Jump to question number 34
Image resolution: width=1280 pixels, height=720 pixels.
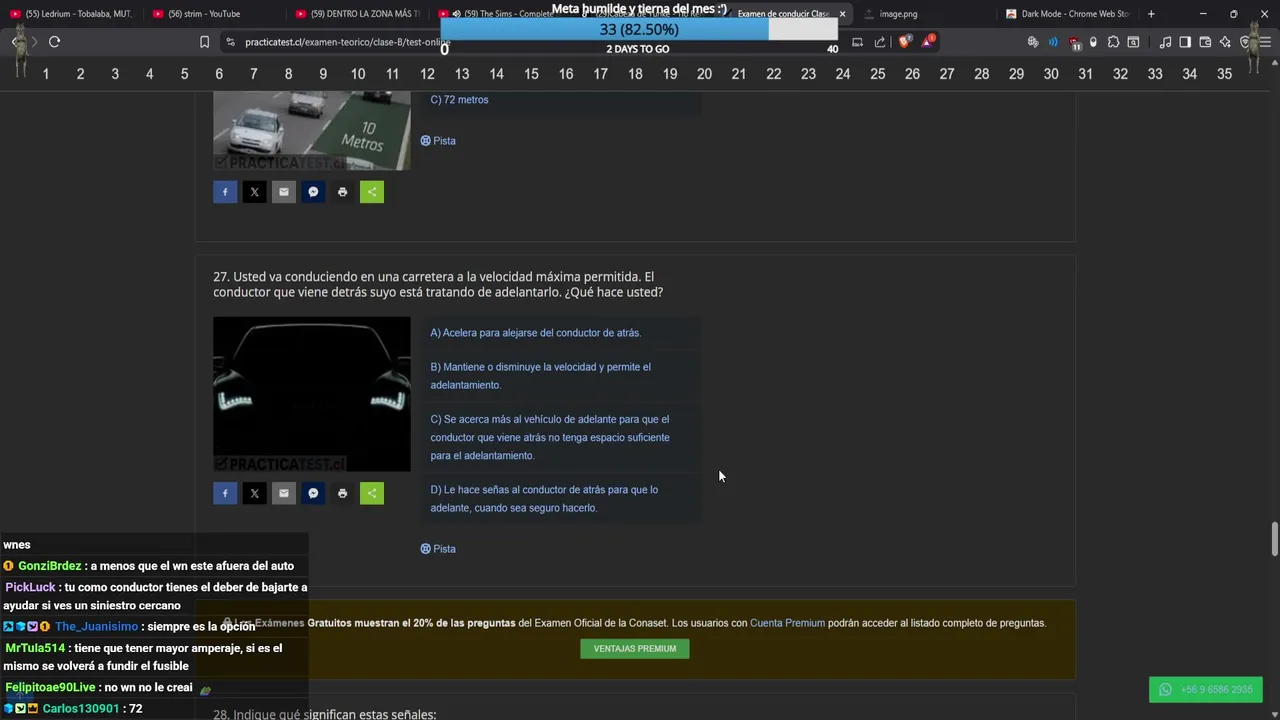click(x=1189, y=74)
